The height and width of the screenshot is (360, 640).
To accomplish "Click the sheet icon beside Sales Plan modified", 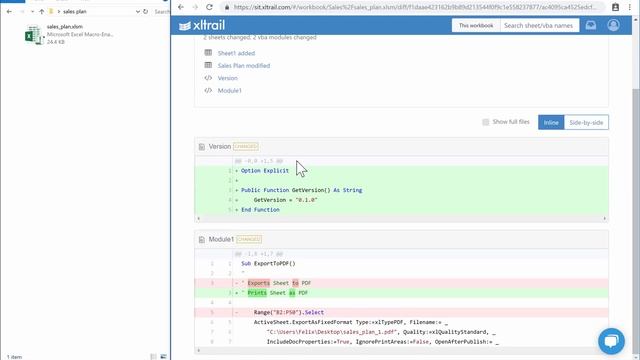I will [x=208, y=65].
